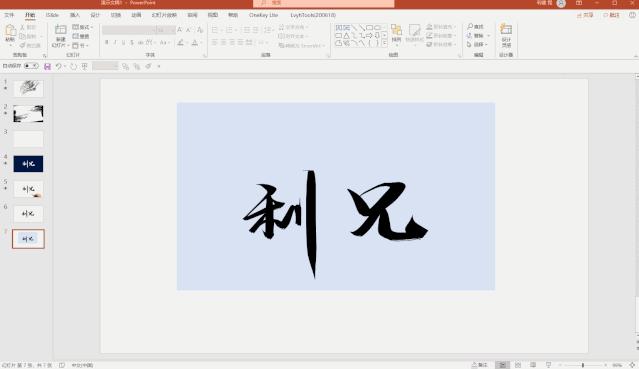Screen dimensions: 639x369
Task: Click the Comments button at top right
Action: [x=611, y=15]
